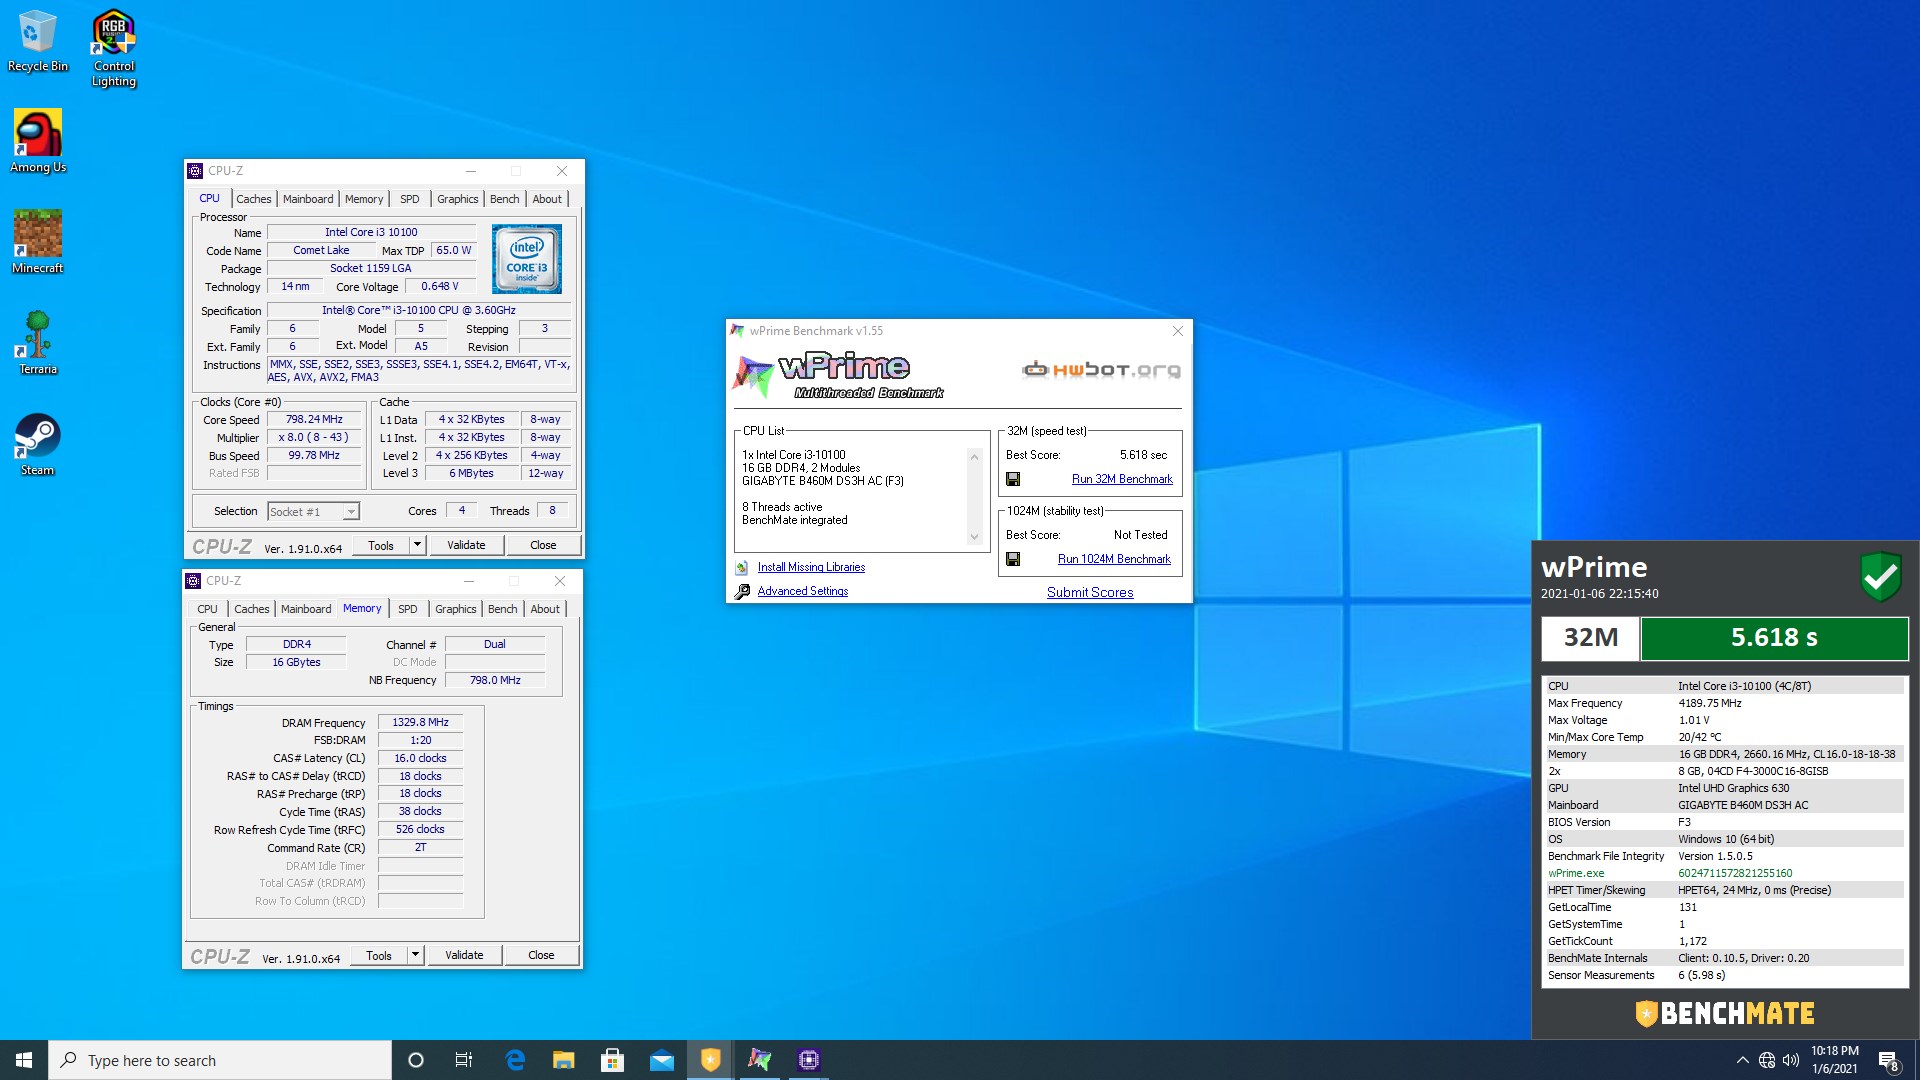The height and width of the screenshot is (1080, 1920).
Task: Open the notification center icon
Action: tap(1888, 1060)
